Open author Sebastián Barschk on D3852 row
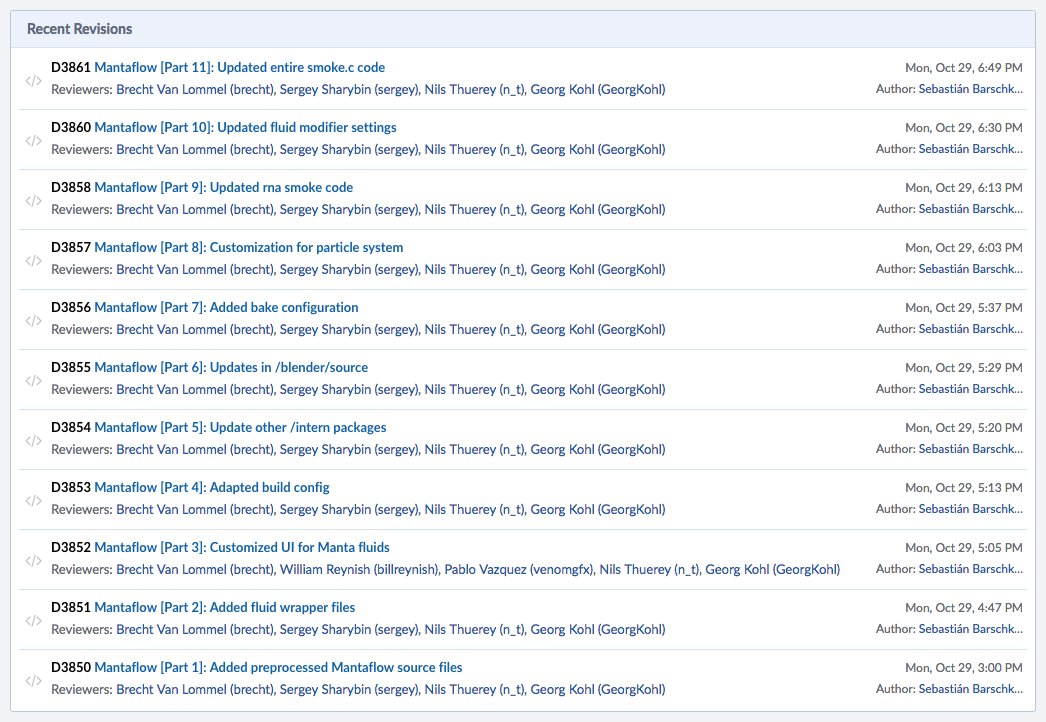 point(971,569)
